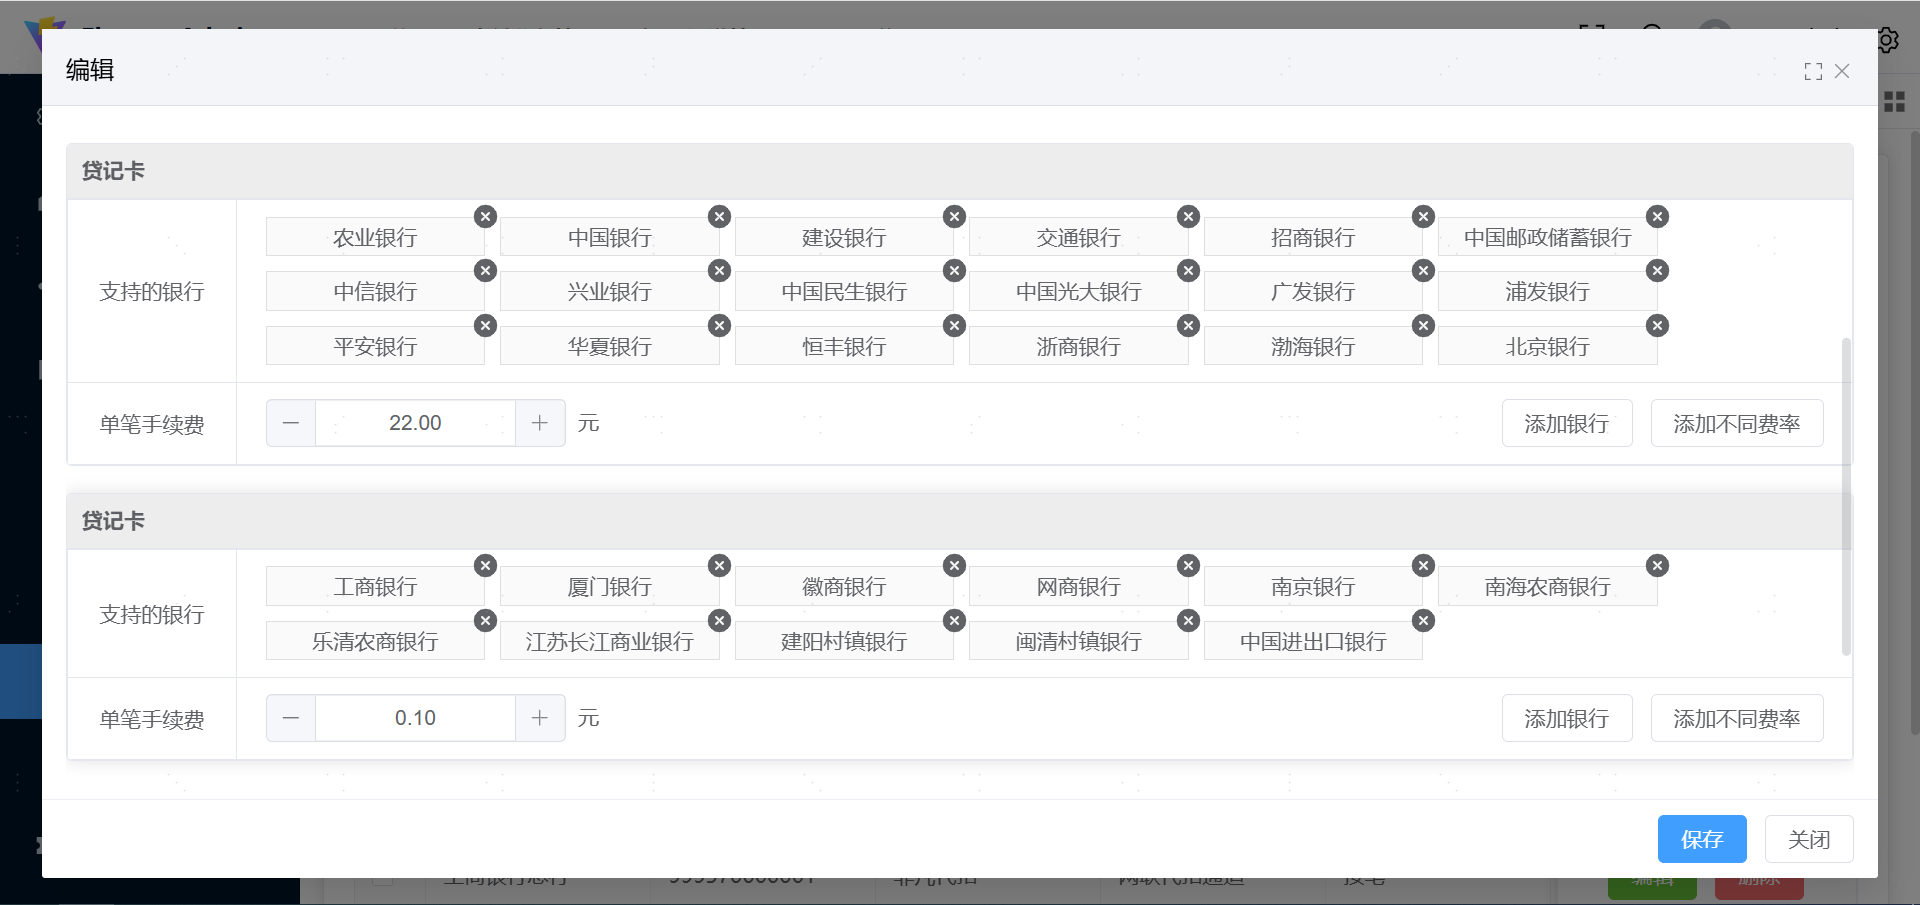Select the 农业银行 bank tag

point(375,237)
